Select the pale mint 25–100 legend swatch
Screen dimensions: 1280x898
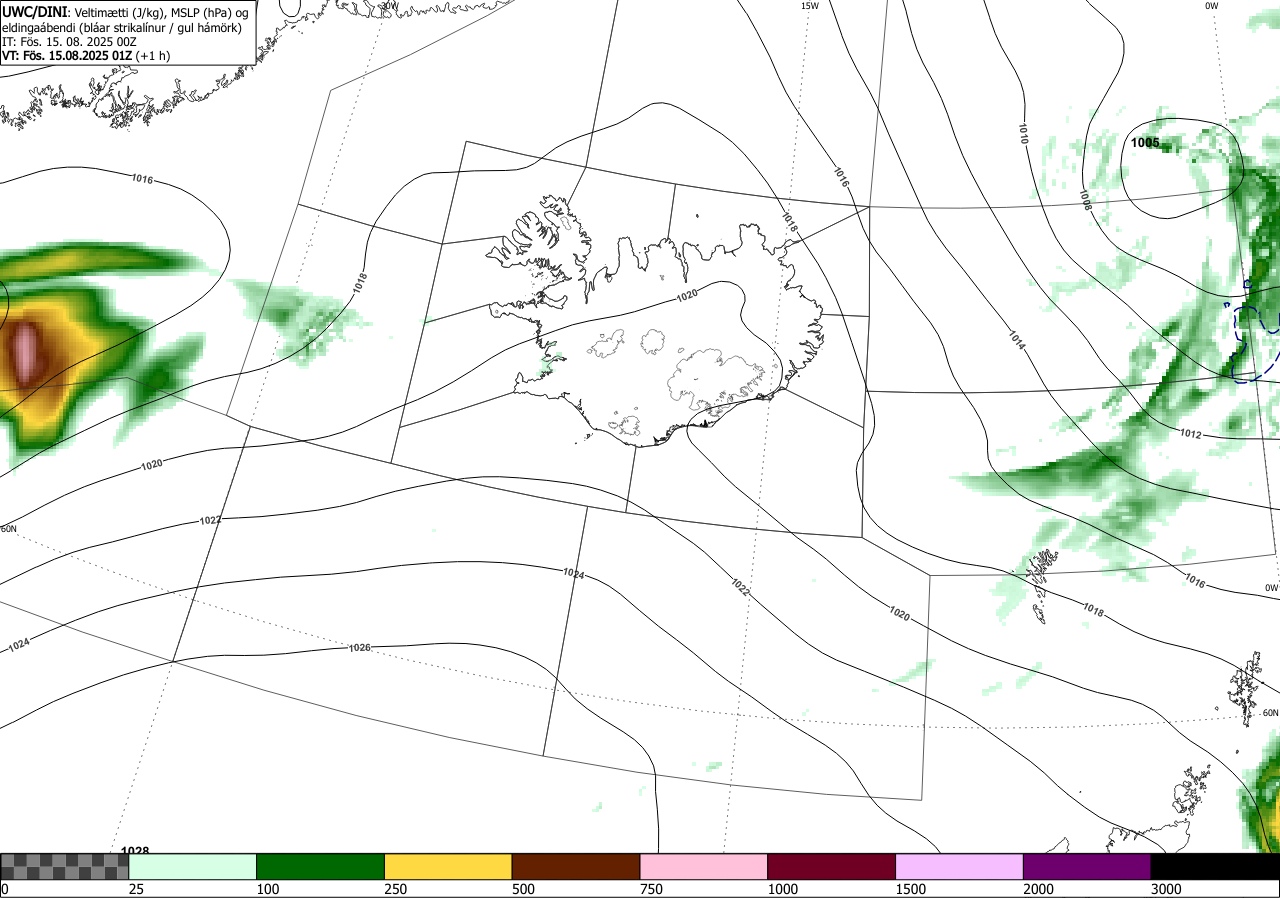coord(193,866)
